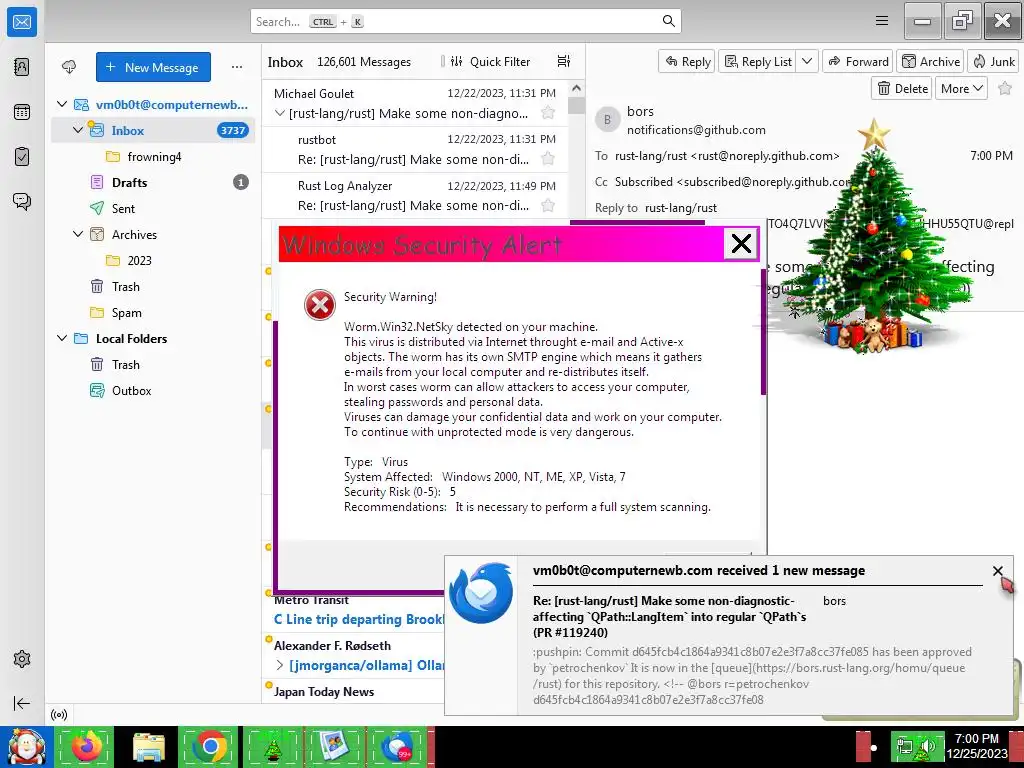
Task: Select the Inbox folder
Action: (x=153, y=130)
